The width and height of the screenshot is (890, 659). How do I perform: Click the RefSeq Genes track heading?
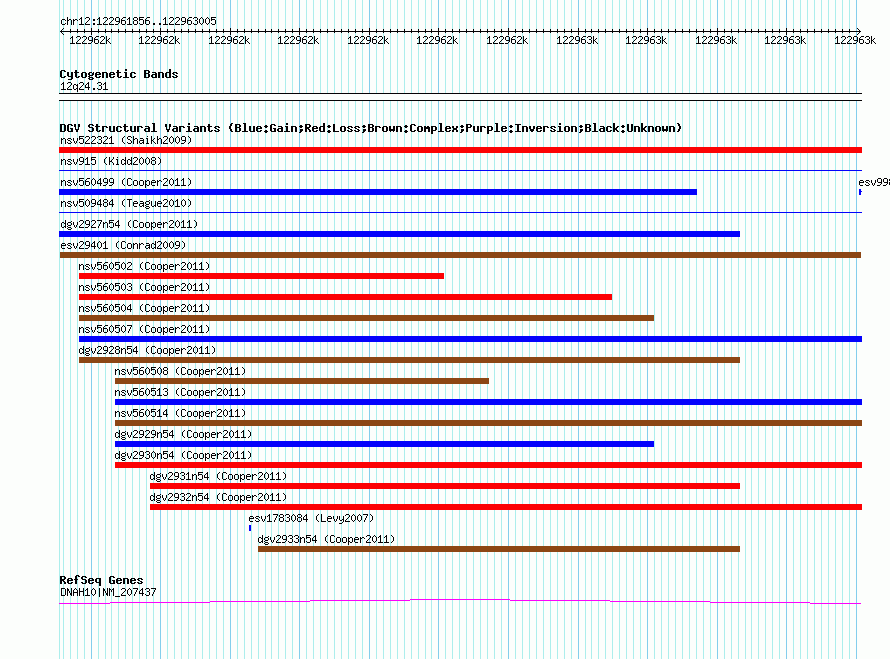(101, 580)
